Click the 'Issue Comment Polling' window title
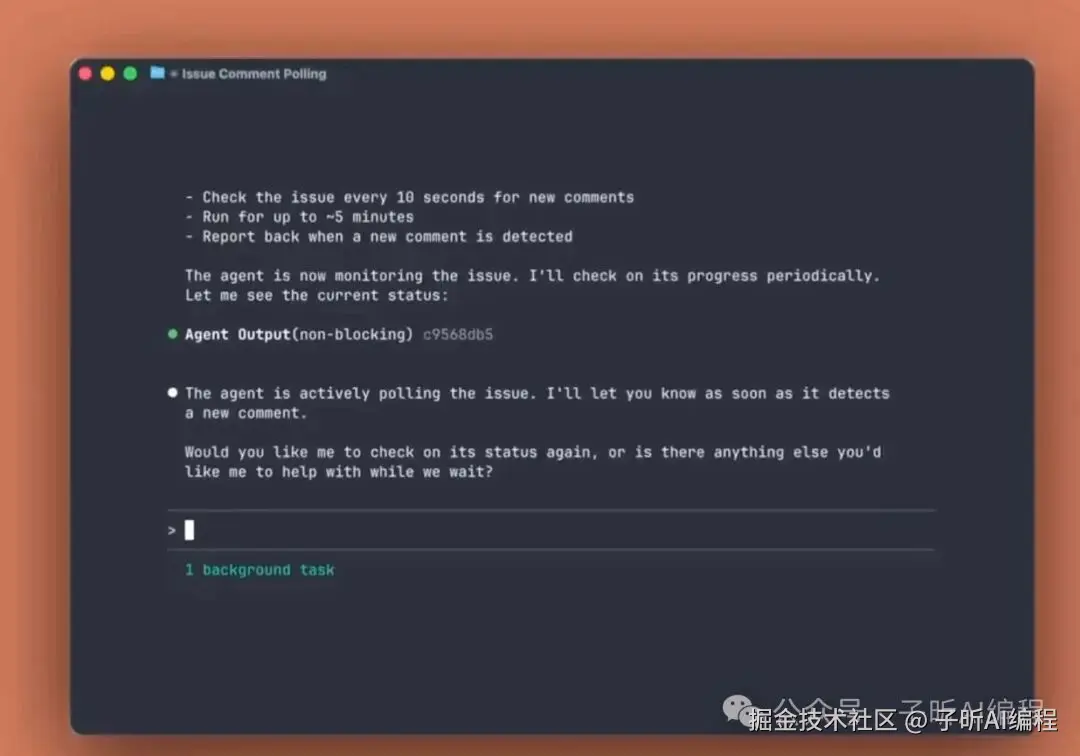Screen dimensions: 1080x756 (254, 74)
